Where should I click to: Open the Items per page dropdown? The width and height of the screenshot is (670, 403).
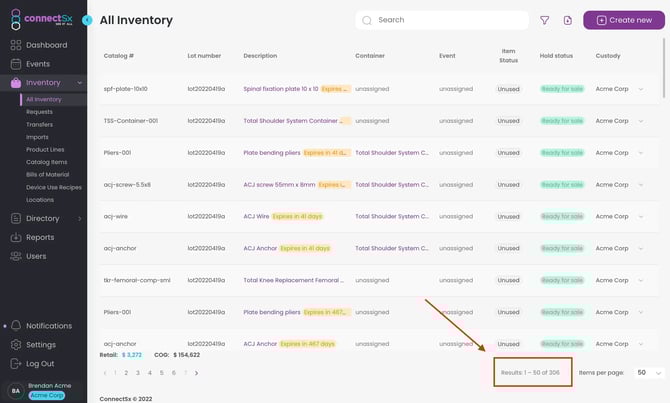click(649, 372)
